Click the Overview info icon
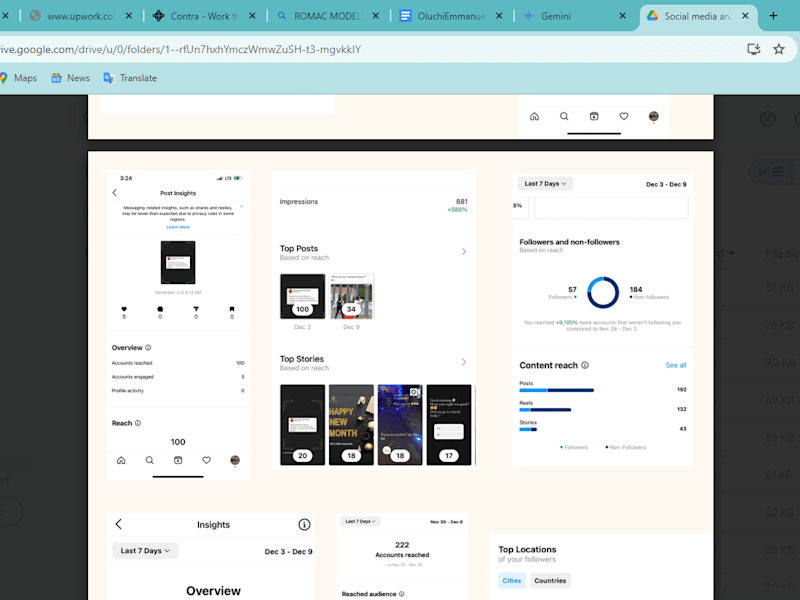Image resolution: width=800 pixels, height=600 pixels. 148,347
